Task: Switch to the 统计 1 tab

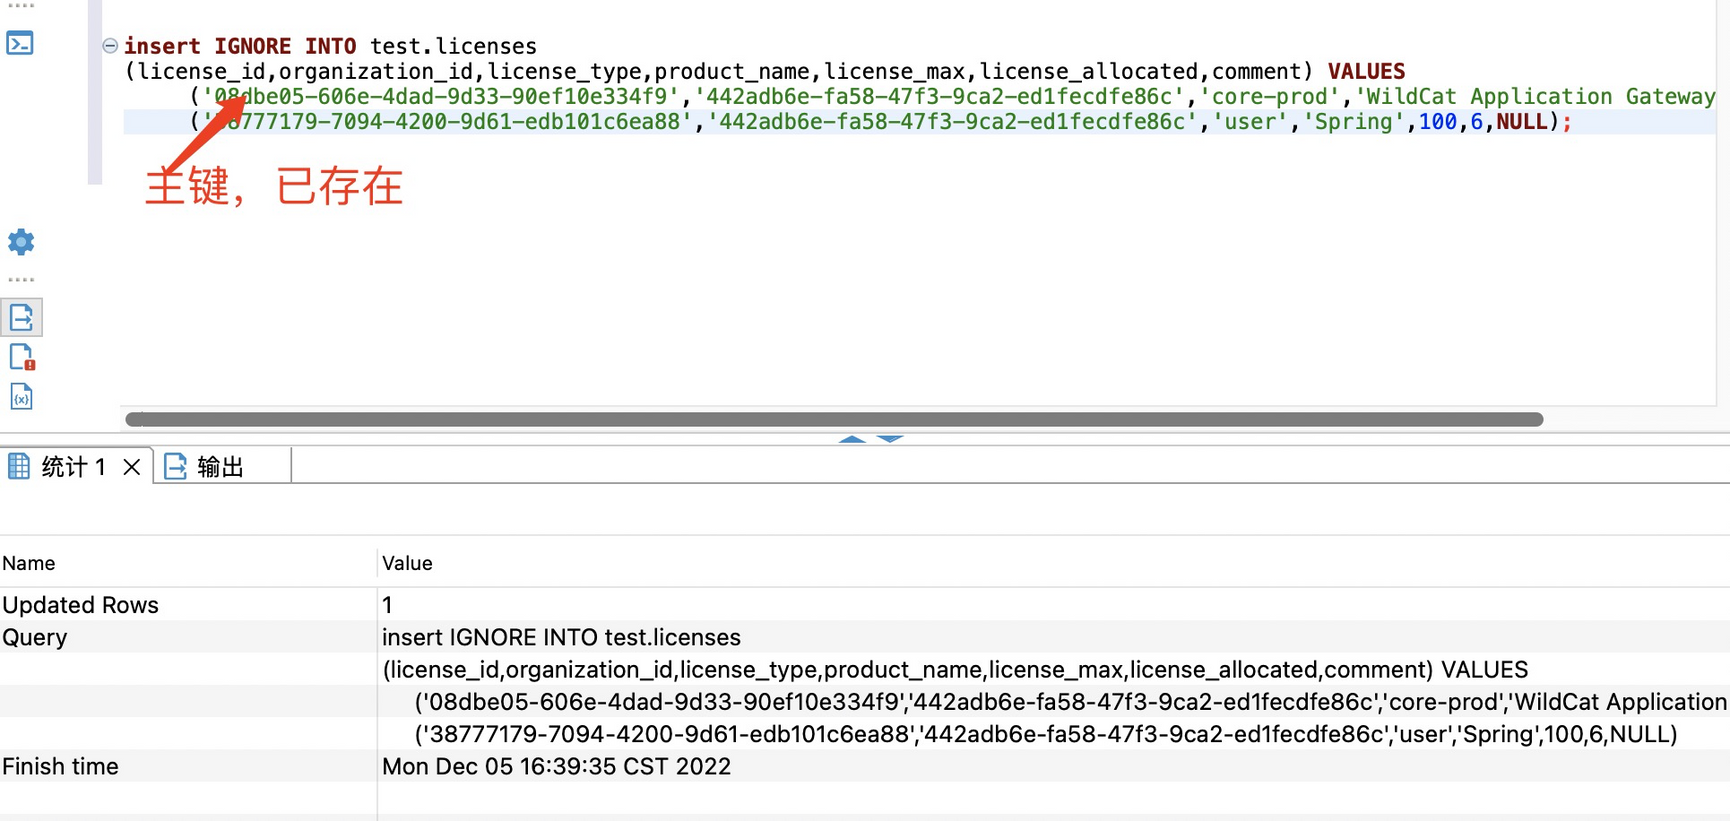Action: (x=73, y=467)
